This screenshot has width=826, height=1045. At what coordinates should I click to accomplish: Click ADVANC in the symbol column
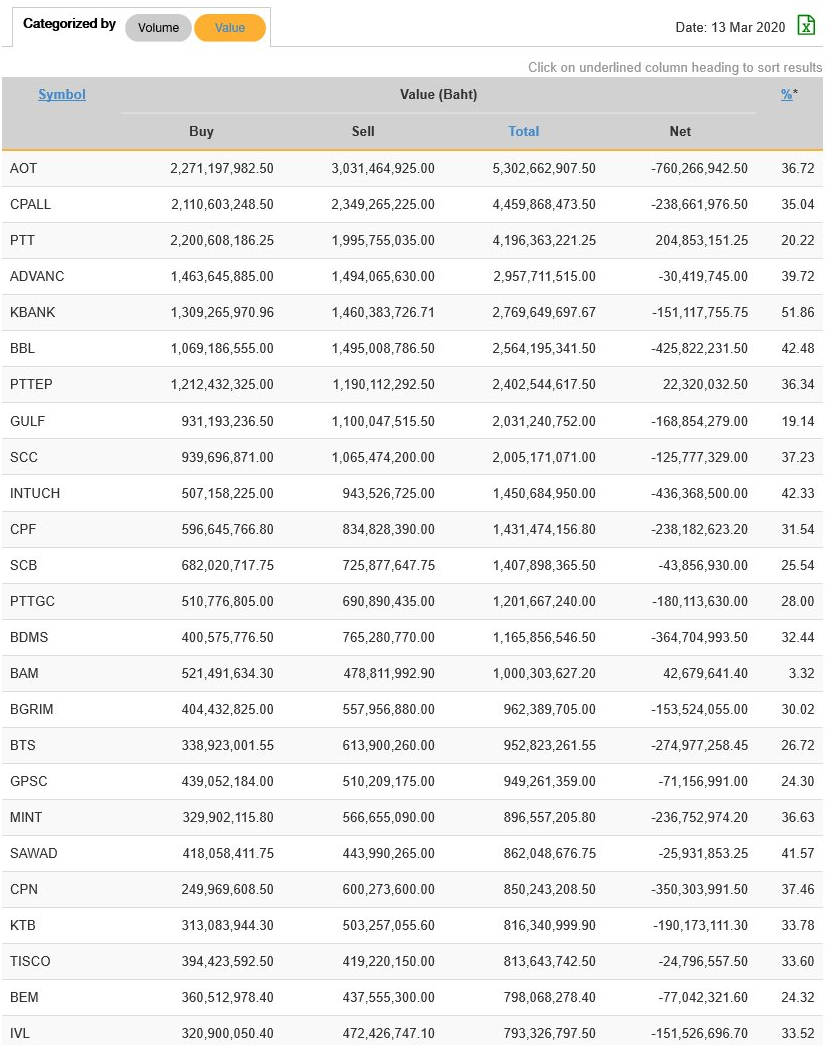coord(36,276)
